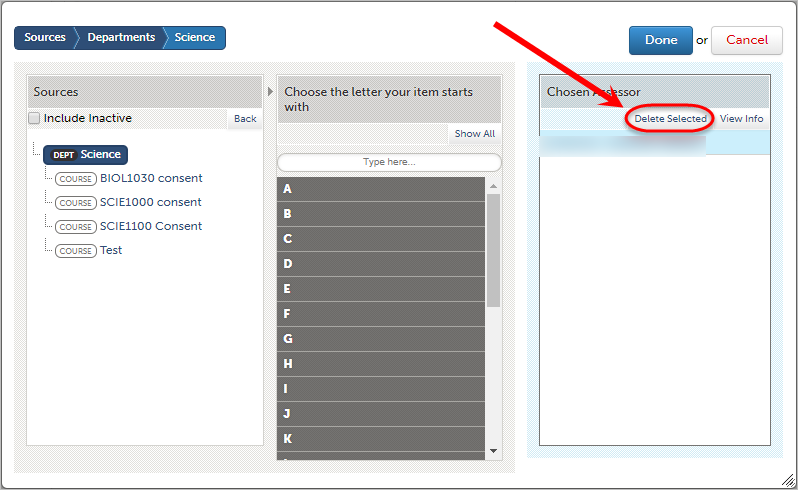
Task: Click the letter list scroll down arrow
Action: 493,451
